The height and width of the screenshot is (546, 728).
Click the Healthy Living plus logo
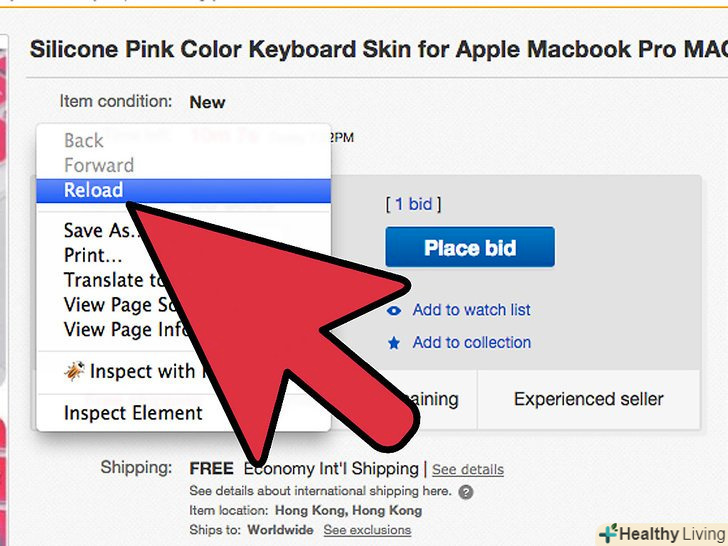point(607,534)
